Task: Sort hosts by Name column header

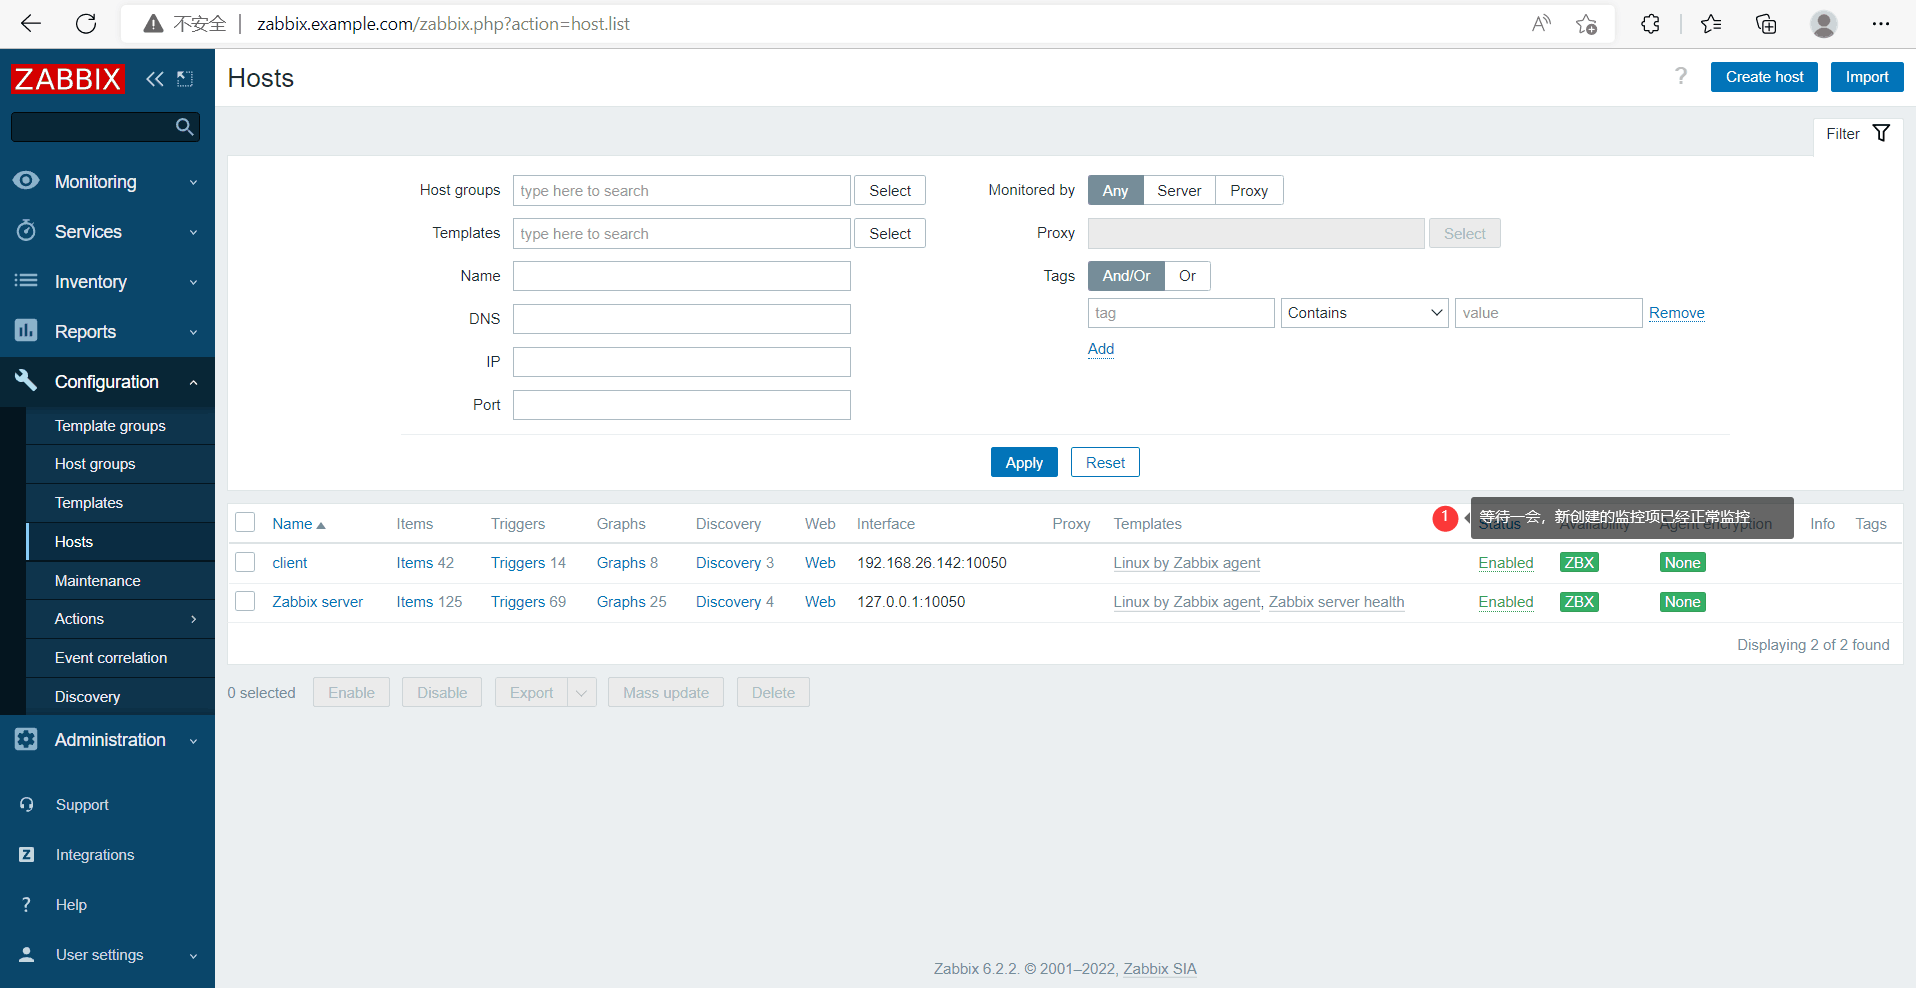Action: click(298, 524)
